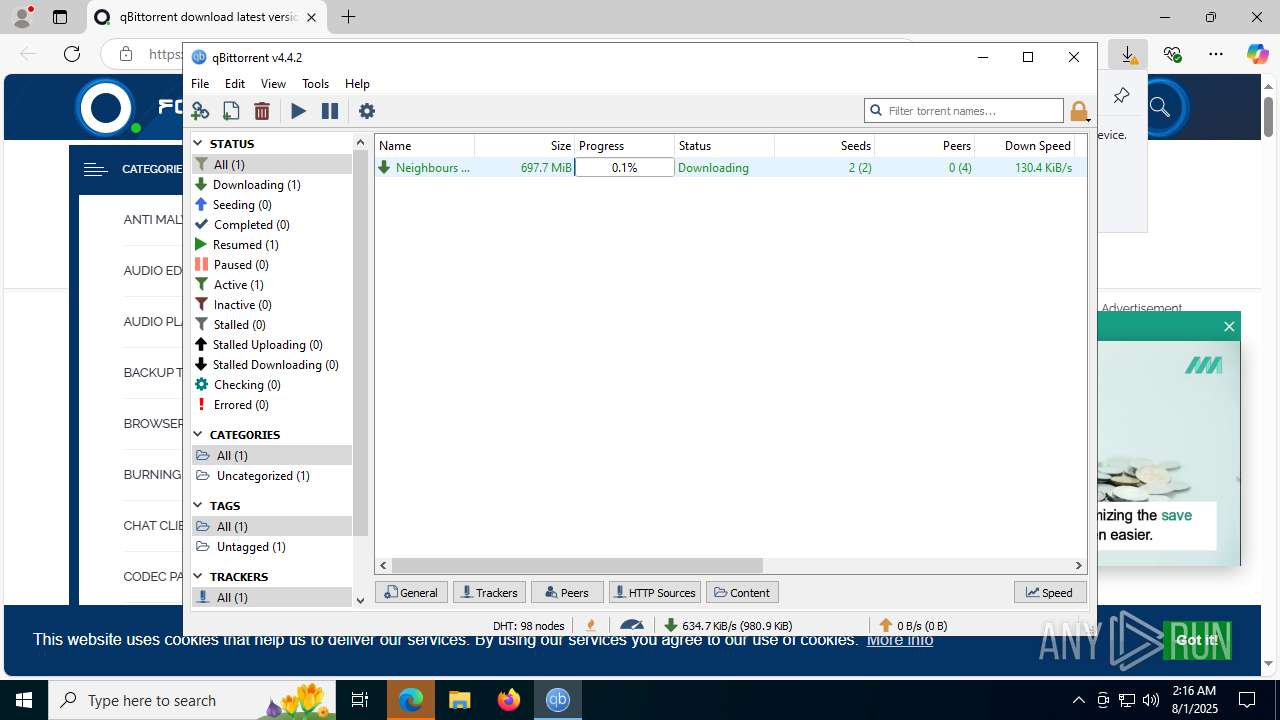The width and height of the screenshot is (1280, 720).
Task: Close the advertisement with X
Action: [x=1229, y=326]
